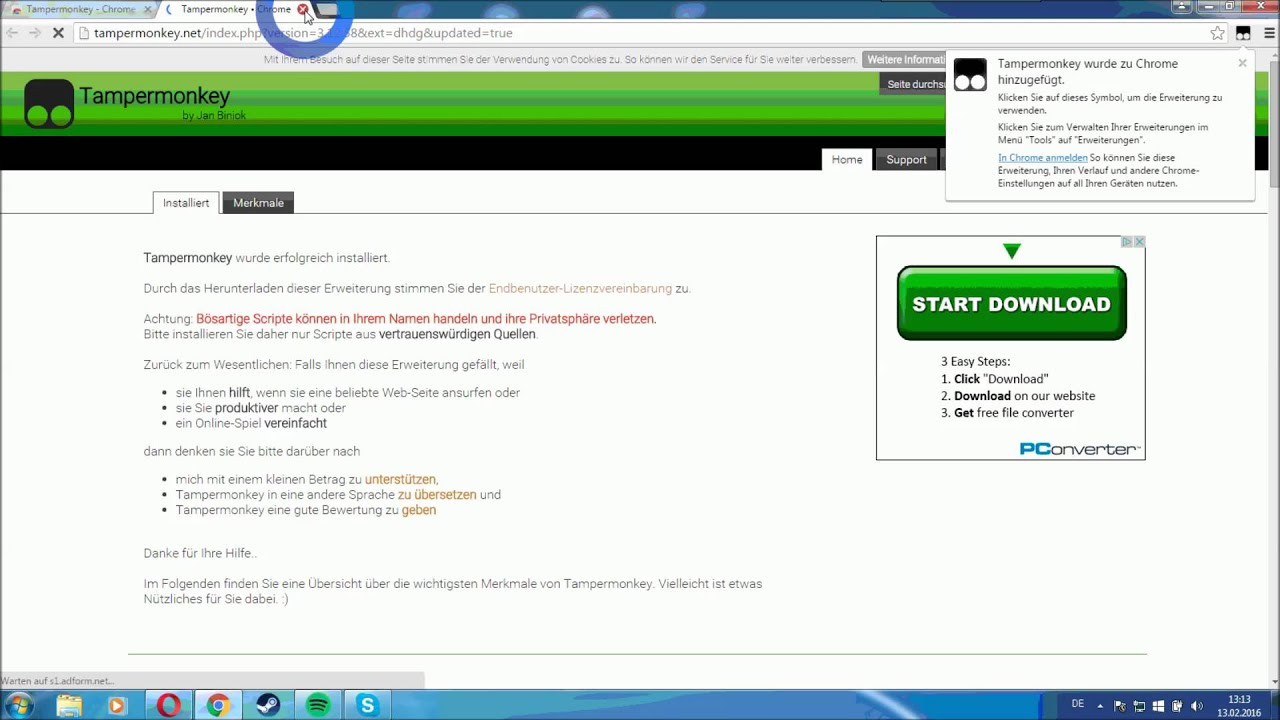Open a new tab button
Screen dimensions: 1280x720
[x=327, y=9]
